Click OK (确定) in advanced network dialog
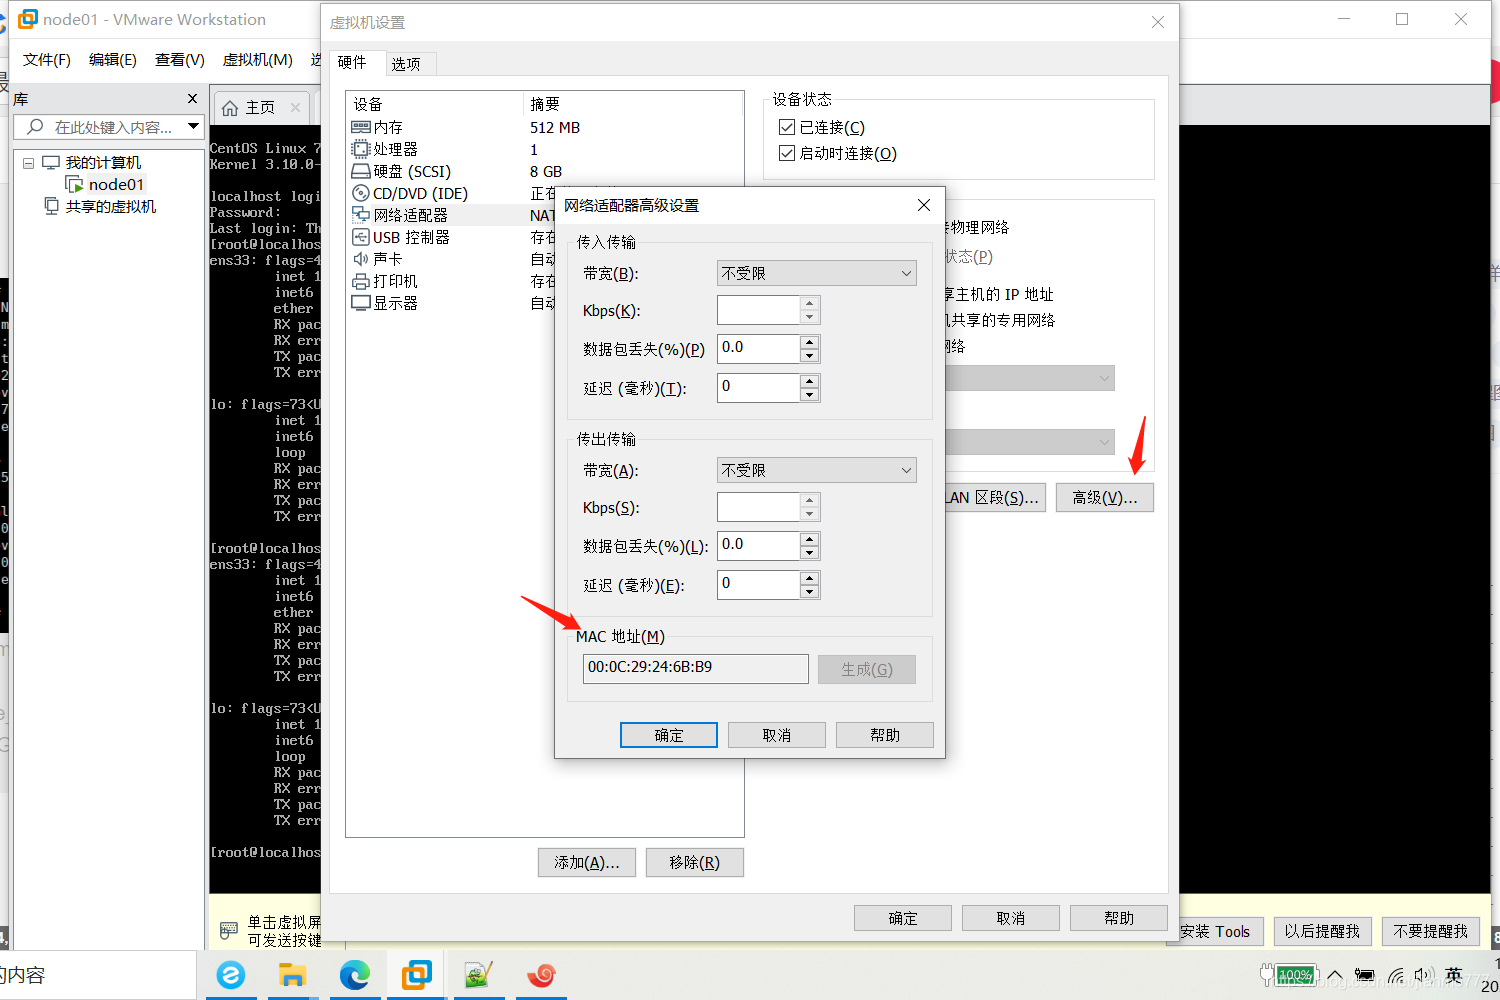The image size is (1500, 1000). (669, 735)
